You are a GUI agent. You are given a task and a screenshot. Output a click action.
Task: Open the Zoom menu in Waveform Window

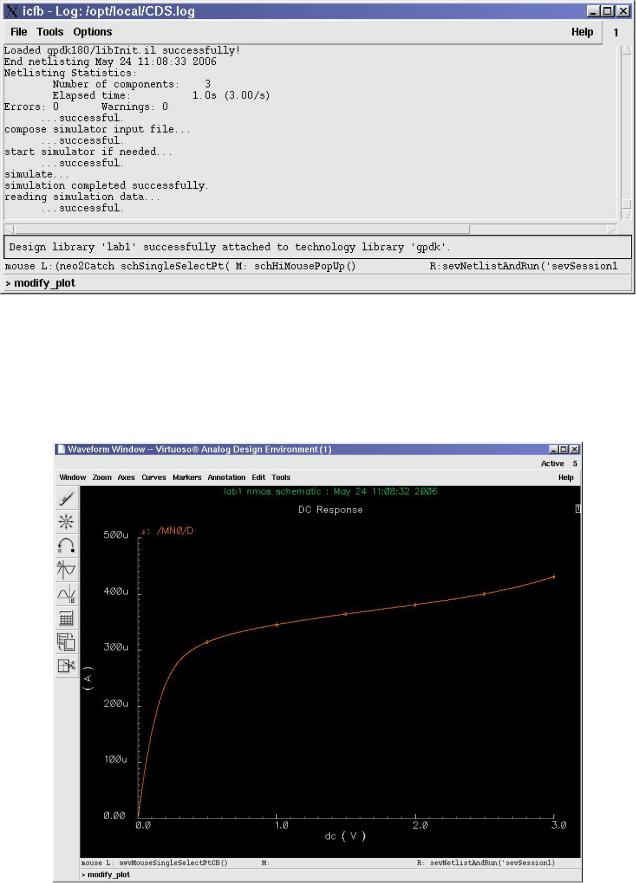click(x=102, y=477)
